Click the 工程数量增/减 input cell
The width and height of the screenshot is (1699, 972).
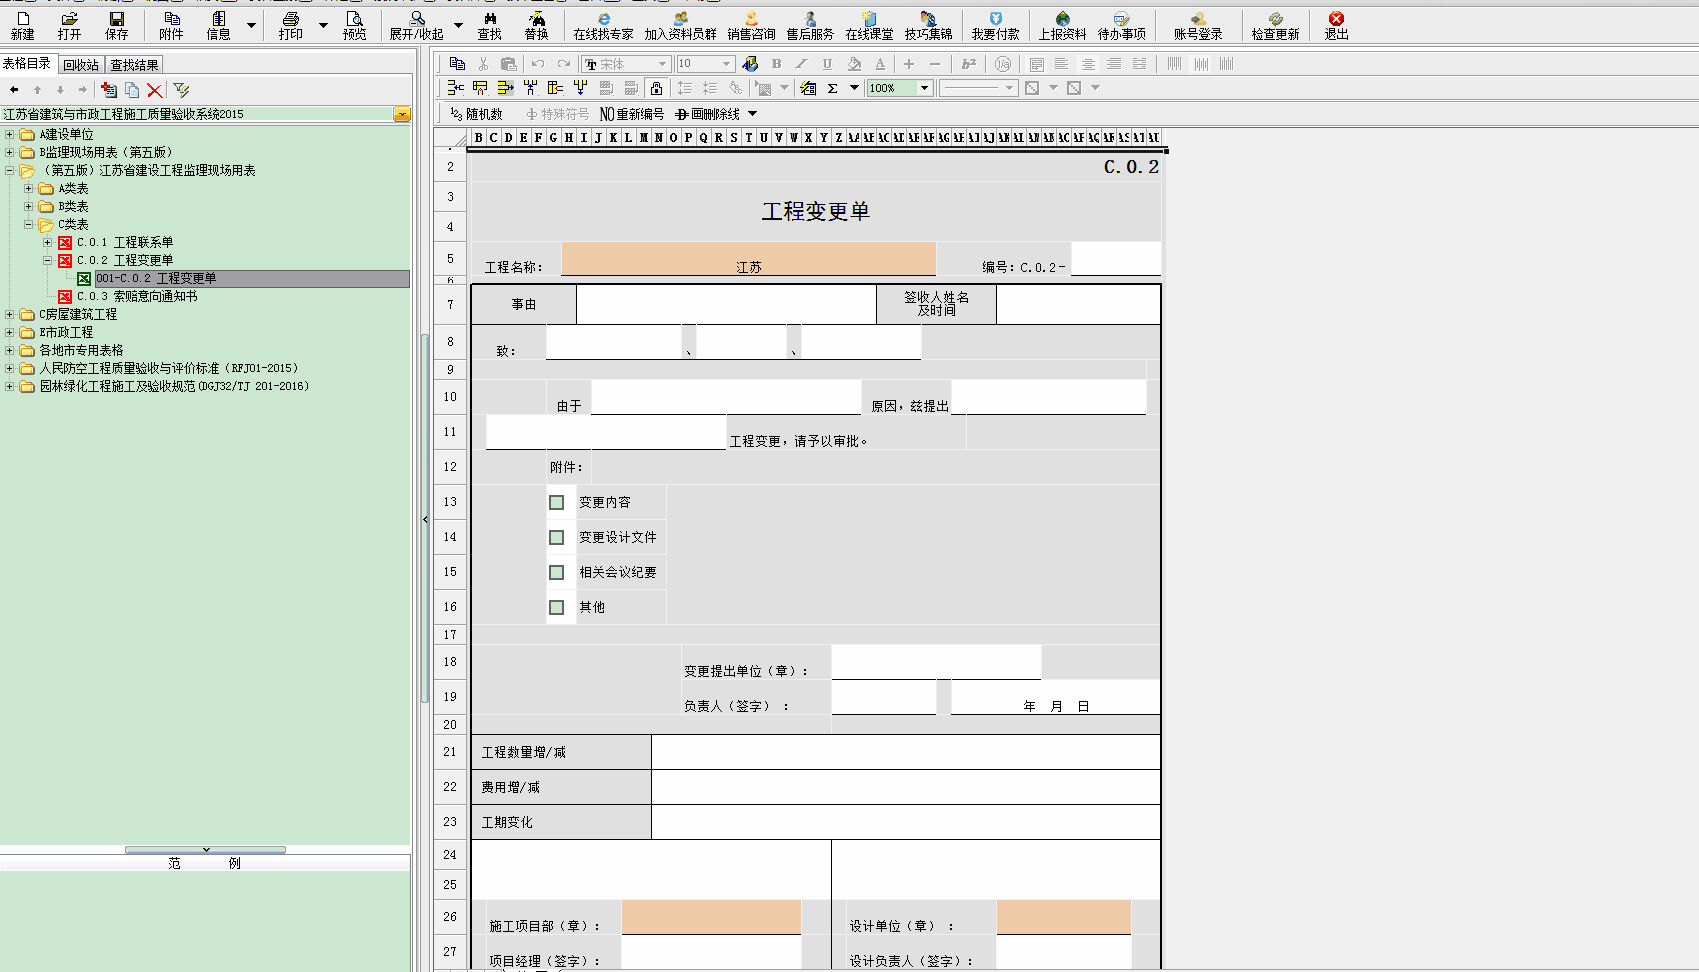pos(905,752)
